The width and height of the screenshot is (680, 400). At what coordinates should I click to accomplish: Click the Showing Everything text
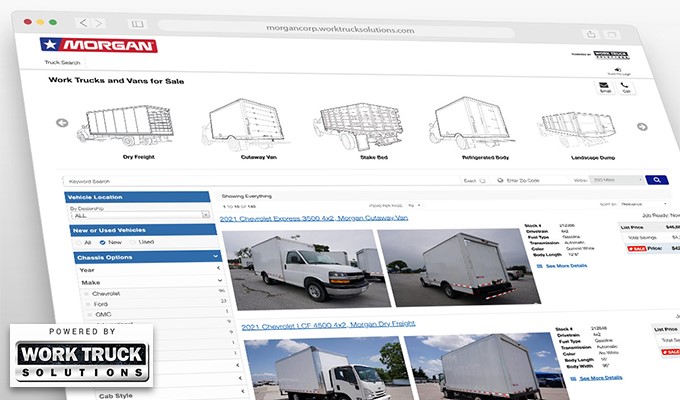(246, 196)
